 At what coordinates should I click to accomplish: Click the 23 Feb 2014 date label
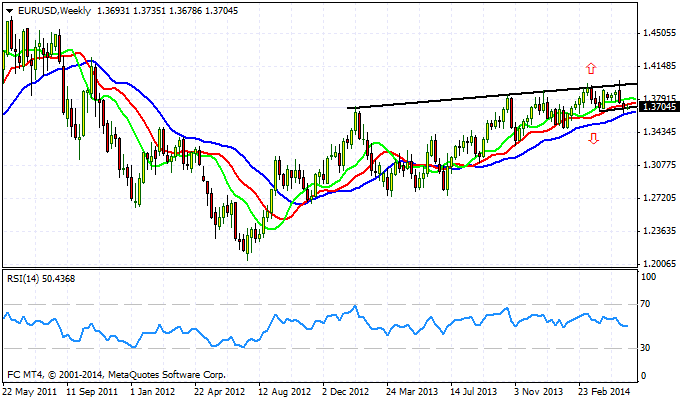pyautogui.click(x=604, y=391)
